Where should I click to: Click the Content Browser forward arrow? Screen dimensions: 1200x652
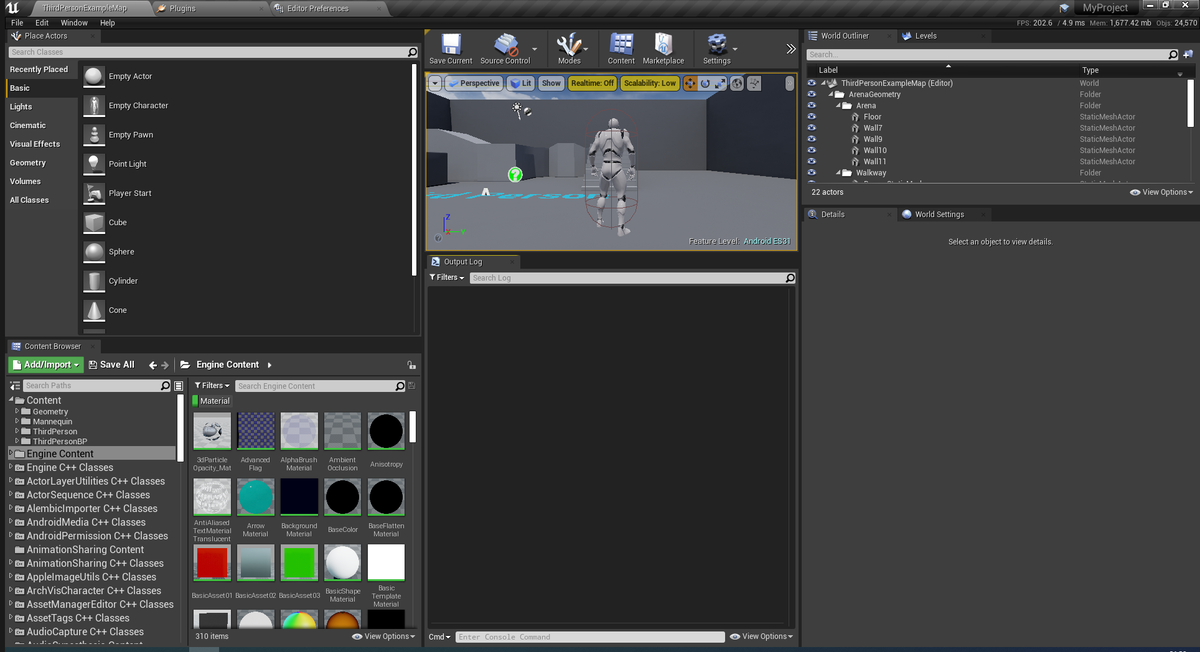(165, 365)
